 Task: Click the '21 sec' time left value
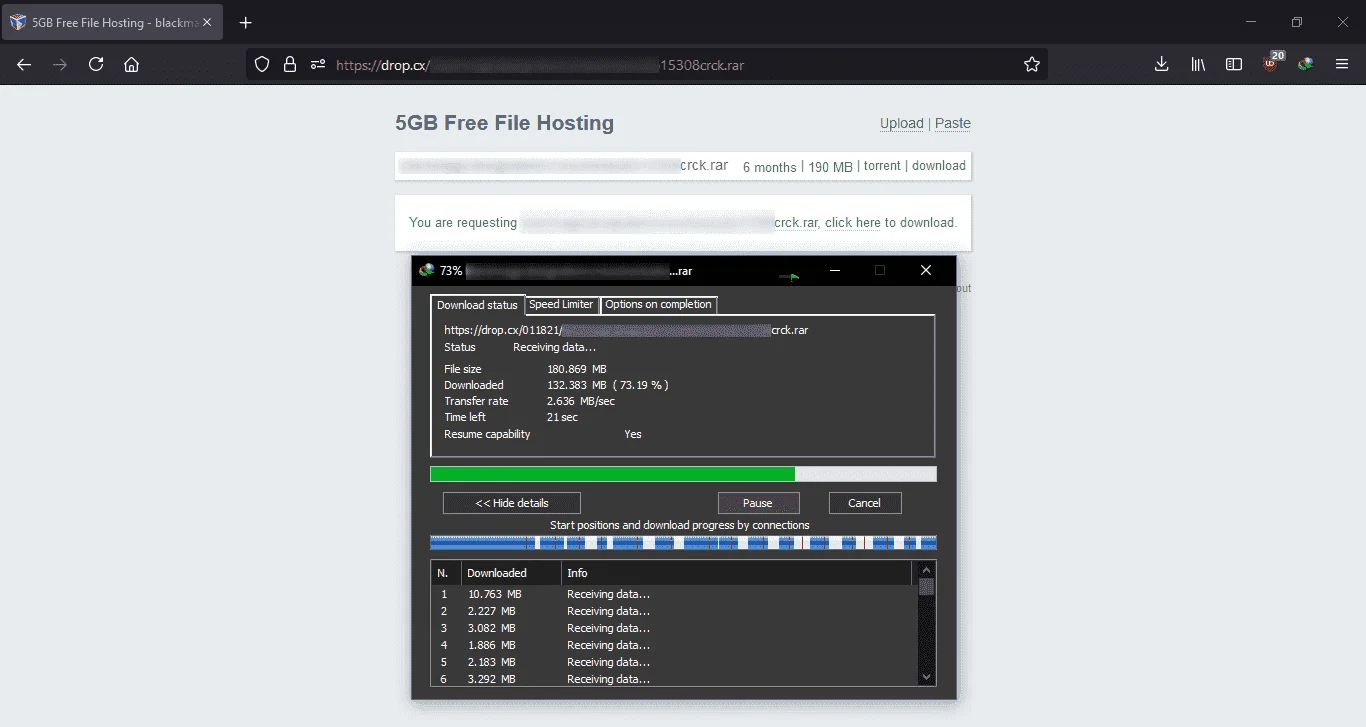(x=562, y=417)
